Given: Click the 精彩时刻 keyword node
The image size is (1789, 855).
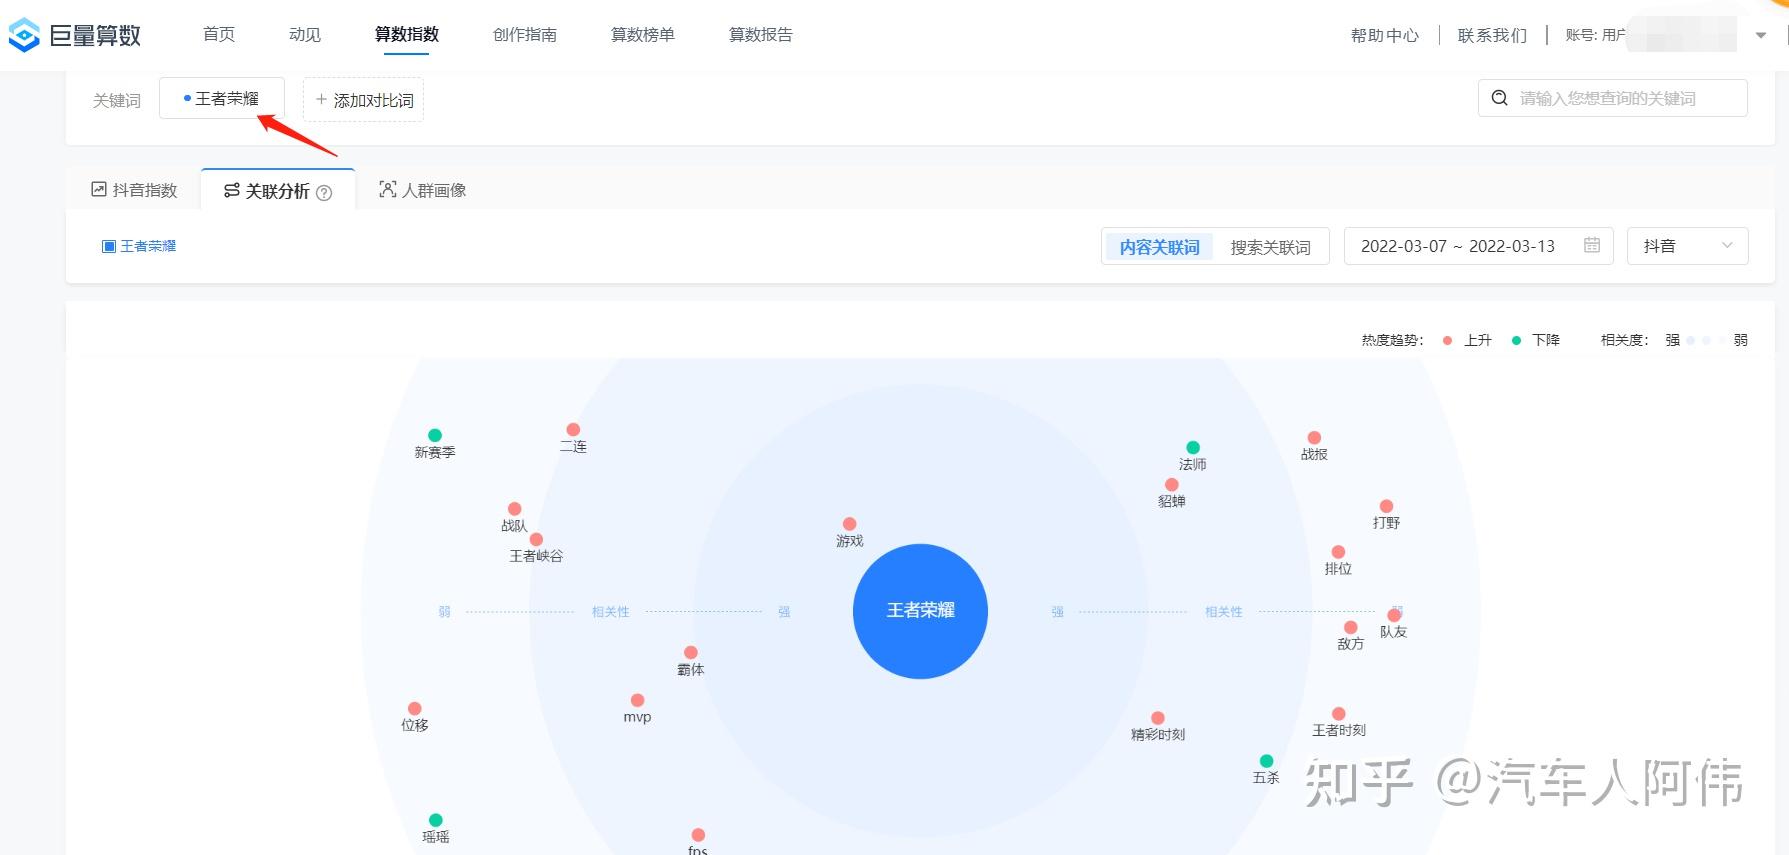Looking at the screenshot, I should click(1158, 718).
